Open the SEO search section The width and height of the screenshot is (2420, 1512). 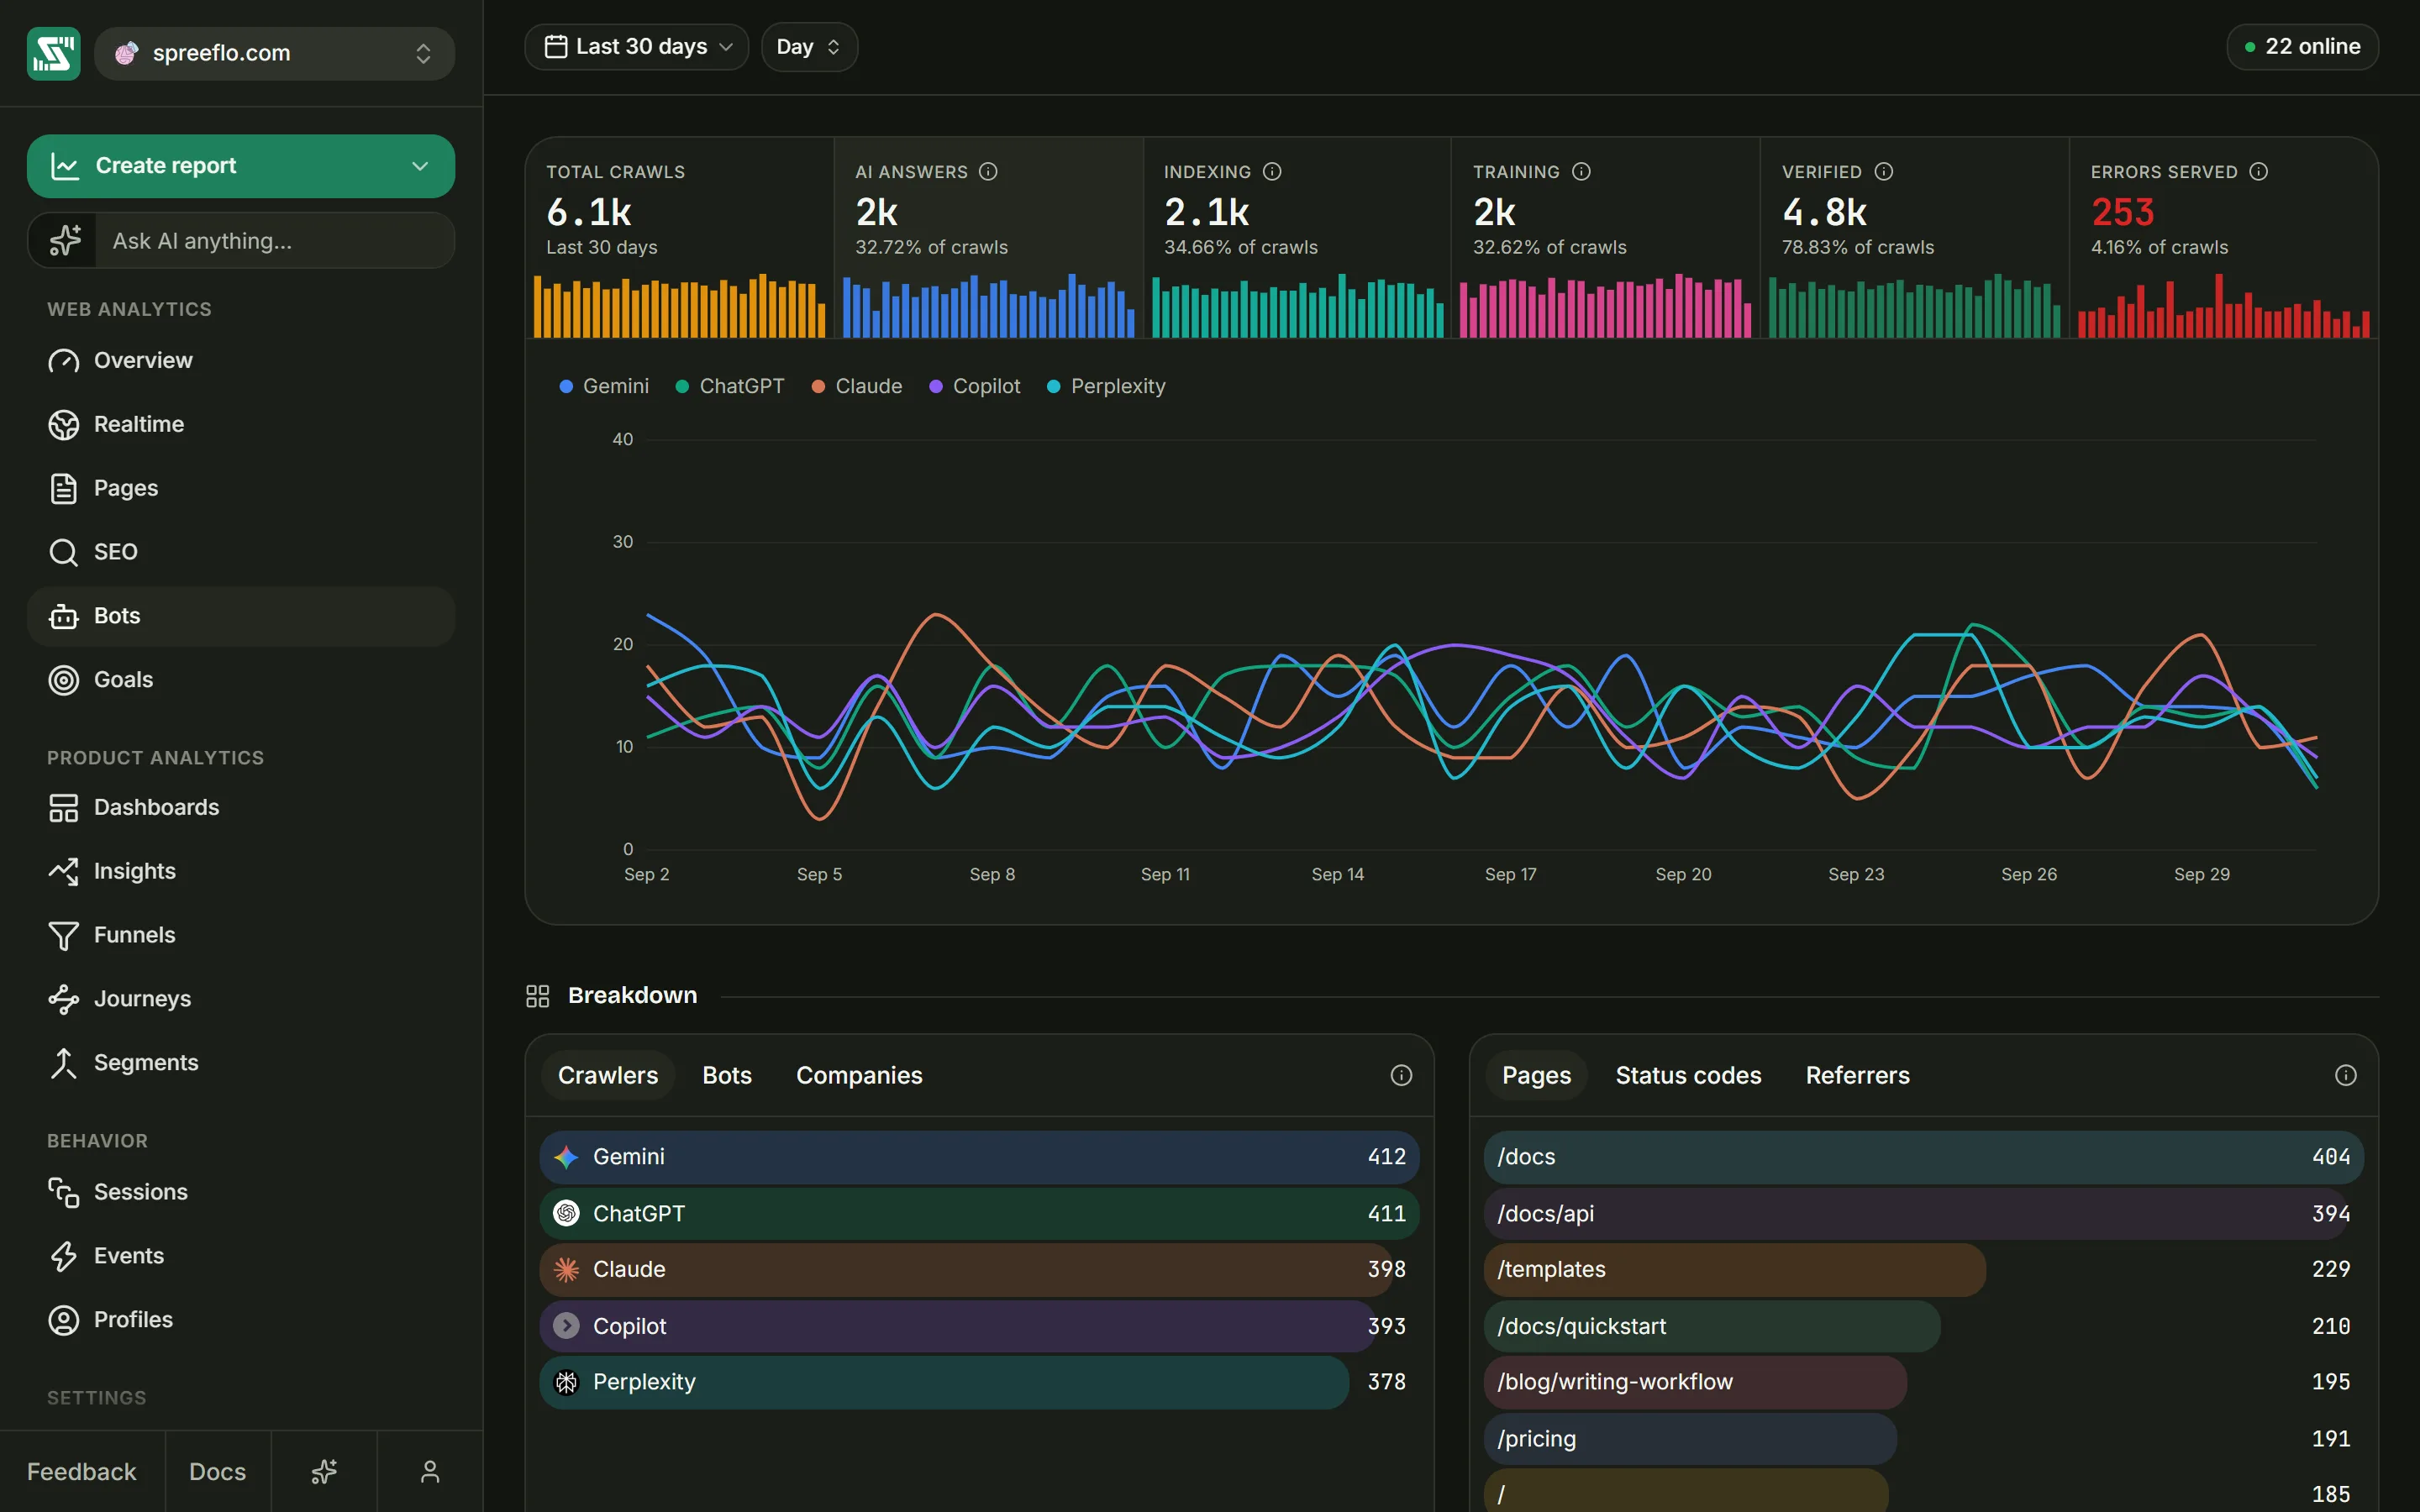coord(241,552)
